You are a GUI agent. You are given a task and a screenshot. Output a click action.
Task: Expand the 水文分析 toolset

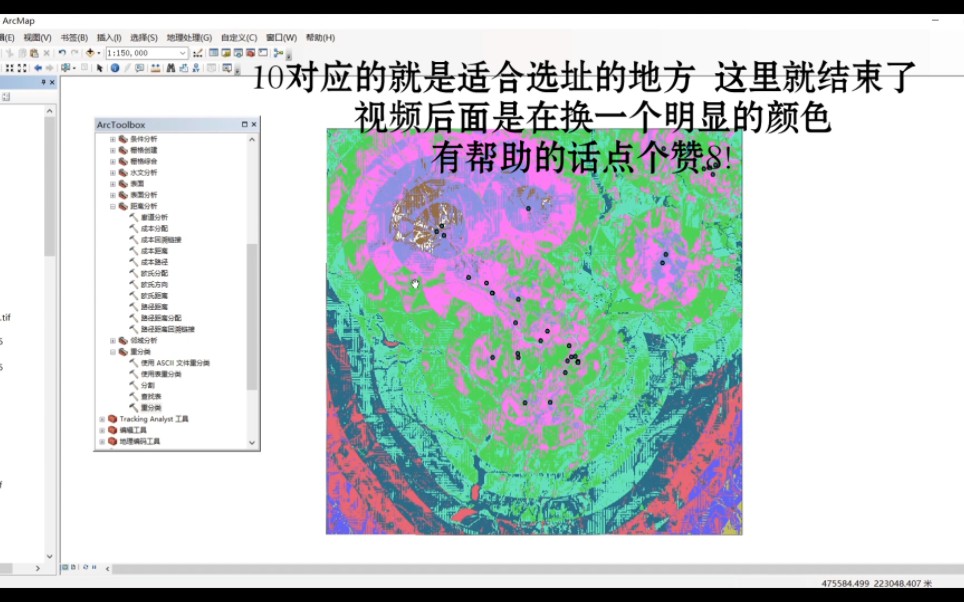point(112,172)
